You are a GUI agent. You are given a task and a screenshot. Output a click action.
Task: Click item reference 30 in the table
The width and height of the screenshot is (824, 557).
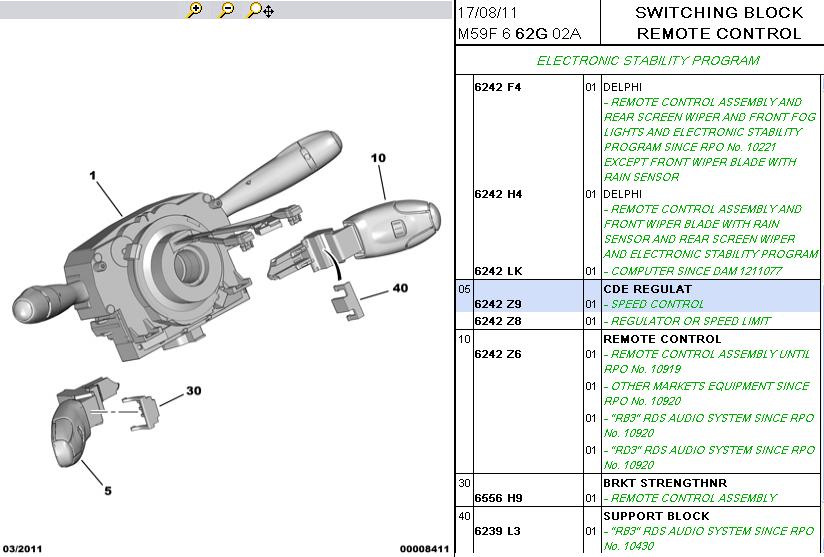point(464,483)
